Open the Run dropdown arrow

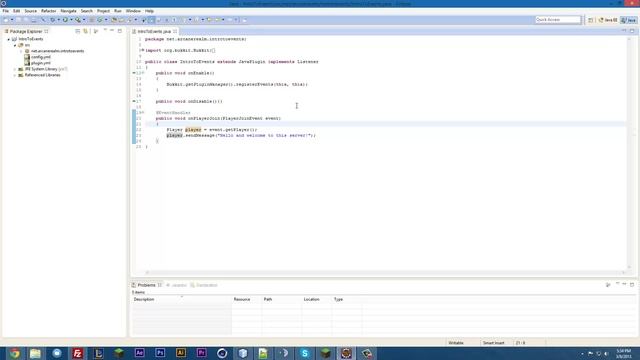point(71,20)
